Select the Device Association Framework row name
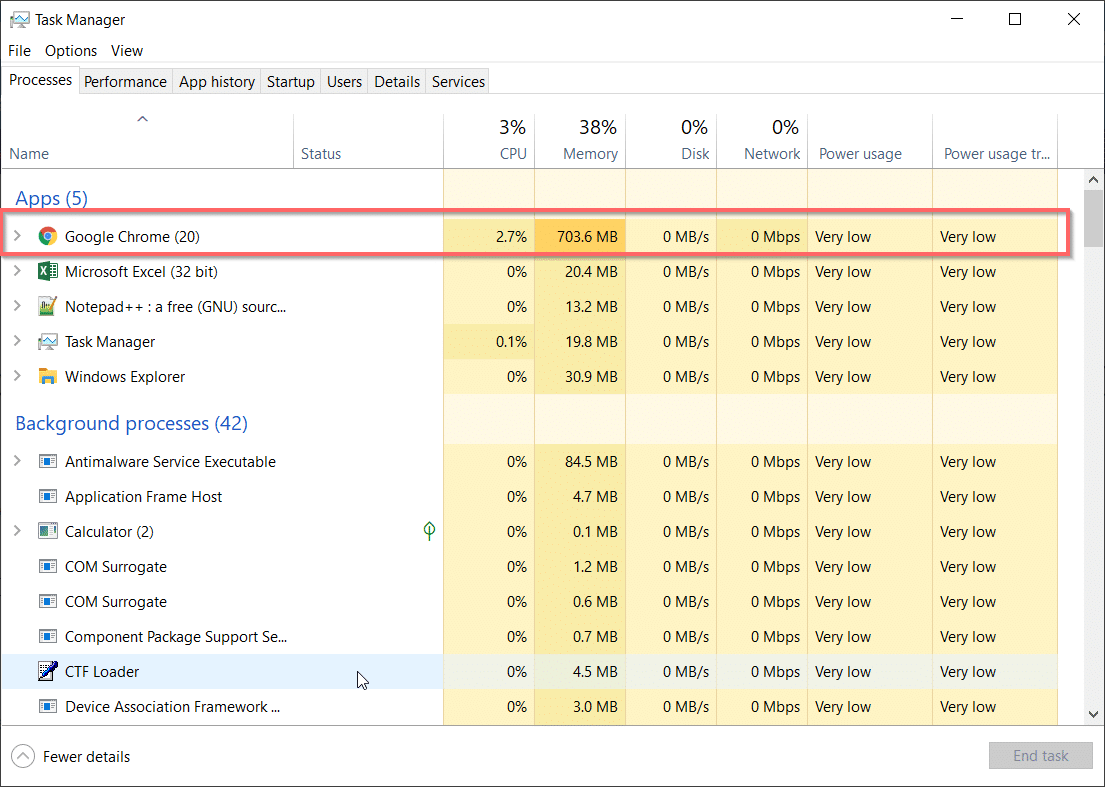 click(173, 707)
